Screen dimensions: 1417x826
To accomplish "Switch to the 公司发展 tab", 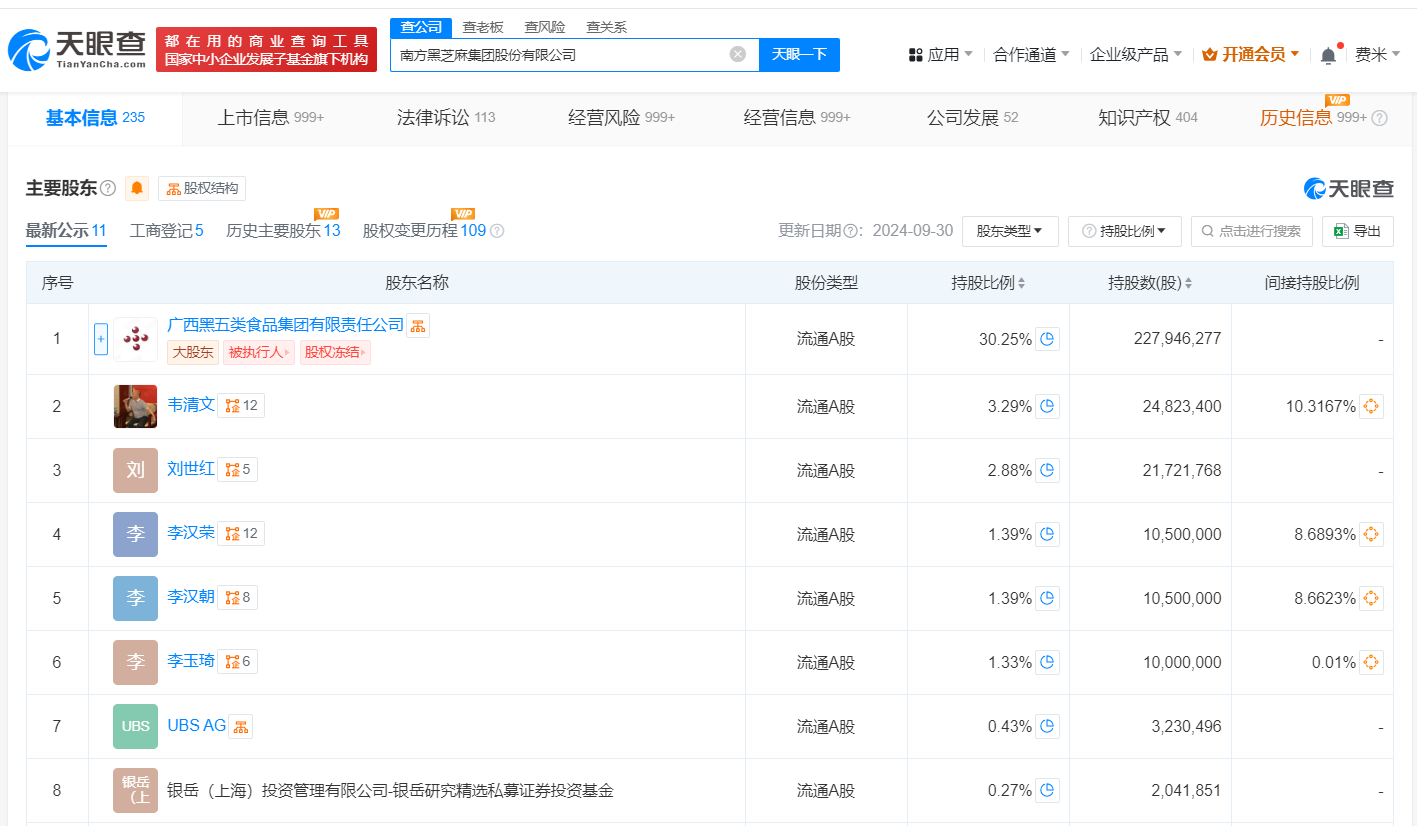I will [x=972, y=118].
